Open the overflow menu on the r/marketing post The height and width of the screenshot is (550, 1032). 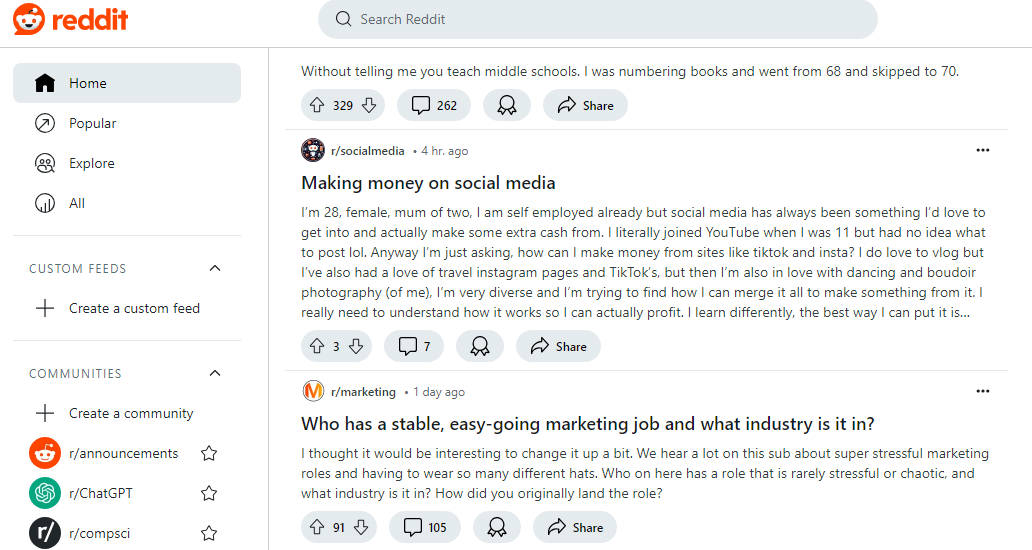click(x=983, y=391)
